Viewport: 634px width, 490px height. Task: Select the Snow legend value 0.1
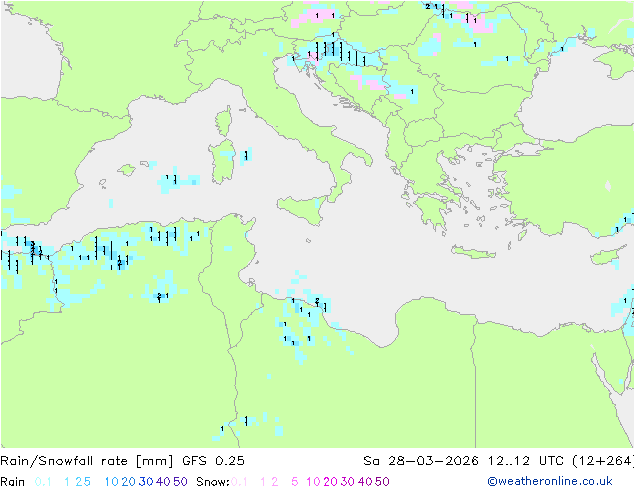click(239, 482)
